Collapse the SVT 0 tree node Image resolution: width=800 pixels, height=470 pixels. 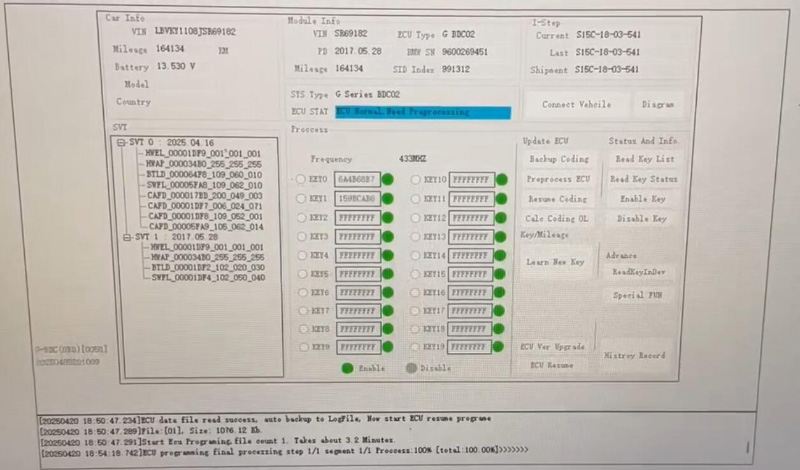point(122,143)
